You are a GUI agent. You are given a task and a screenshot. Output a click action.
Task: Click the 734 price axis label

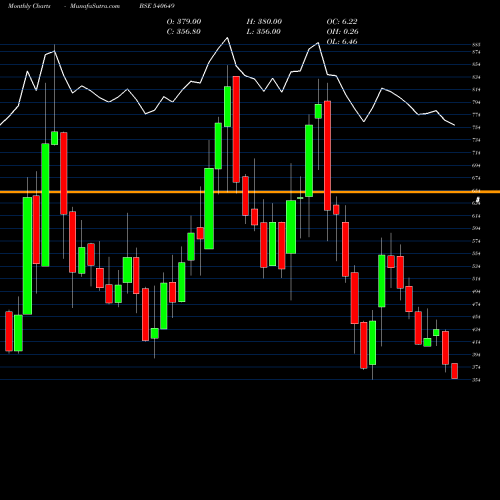pos(476,140)
